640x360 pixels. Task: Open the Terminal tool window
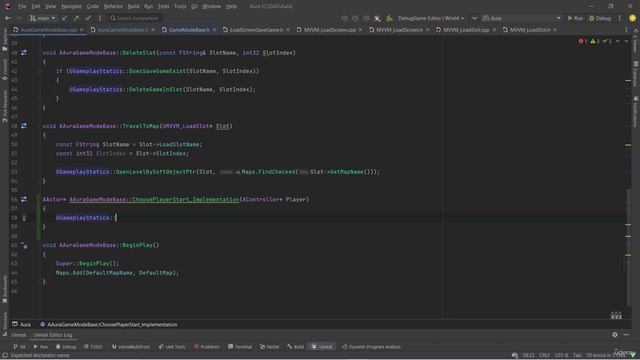[x=240, y=347]
